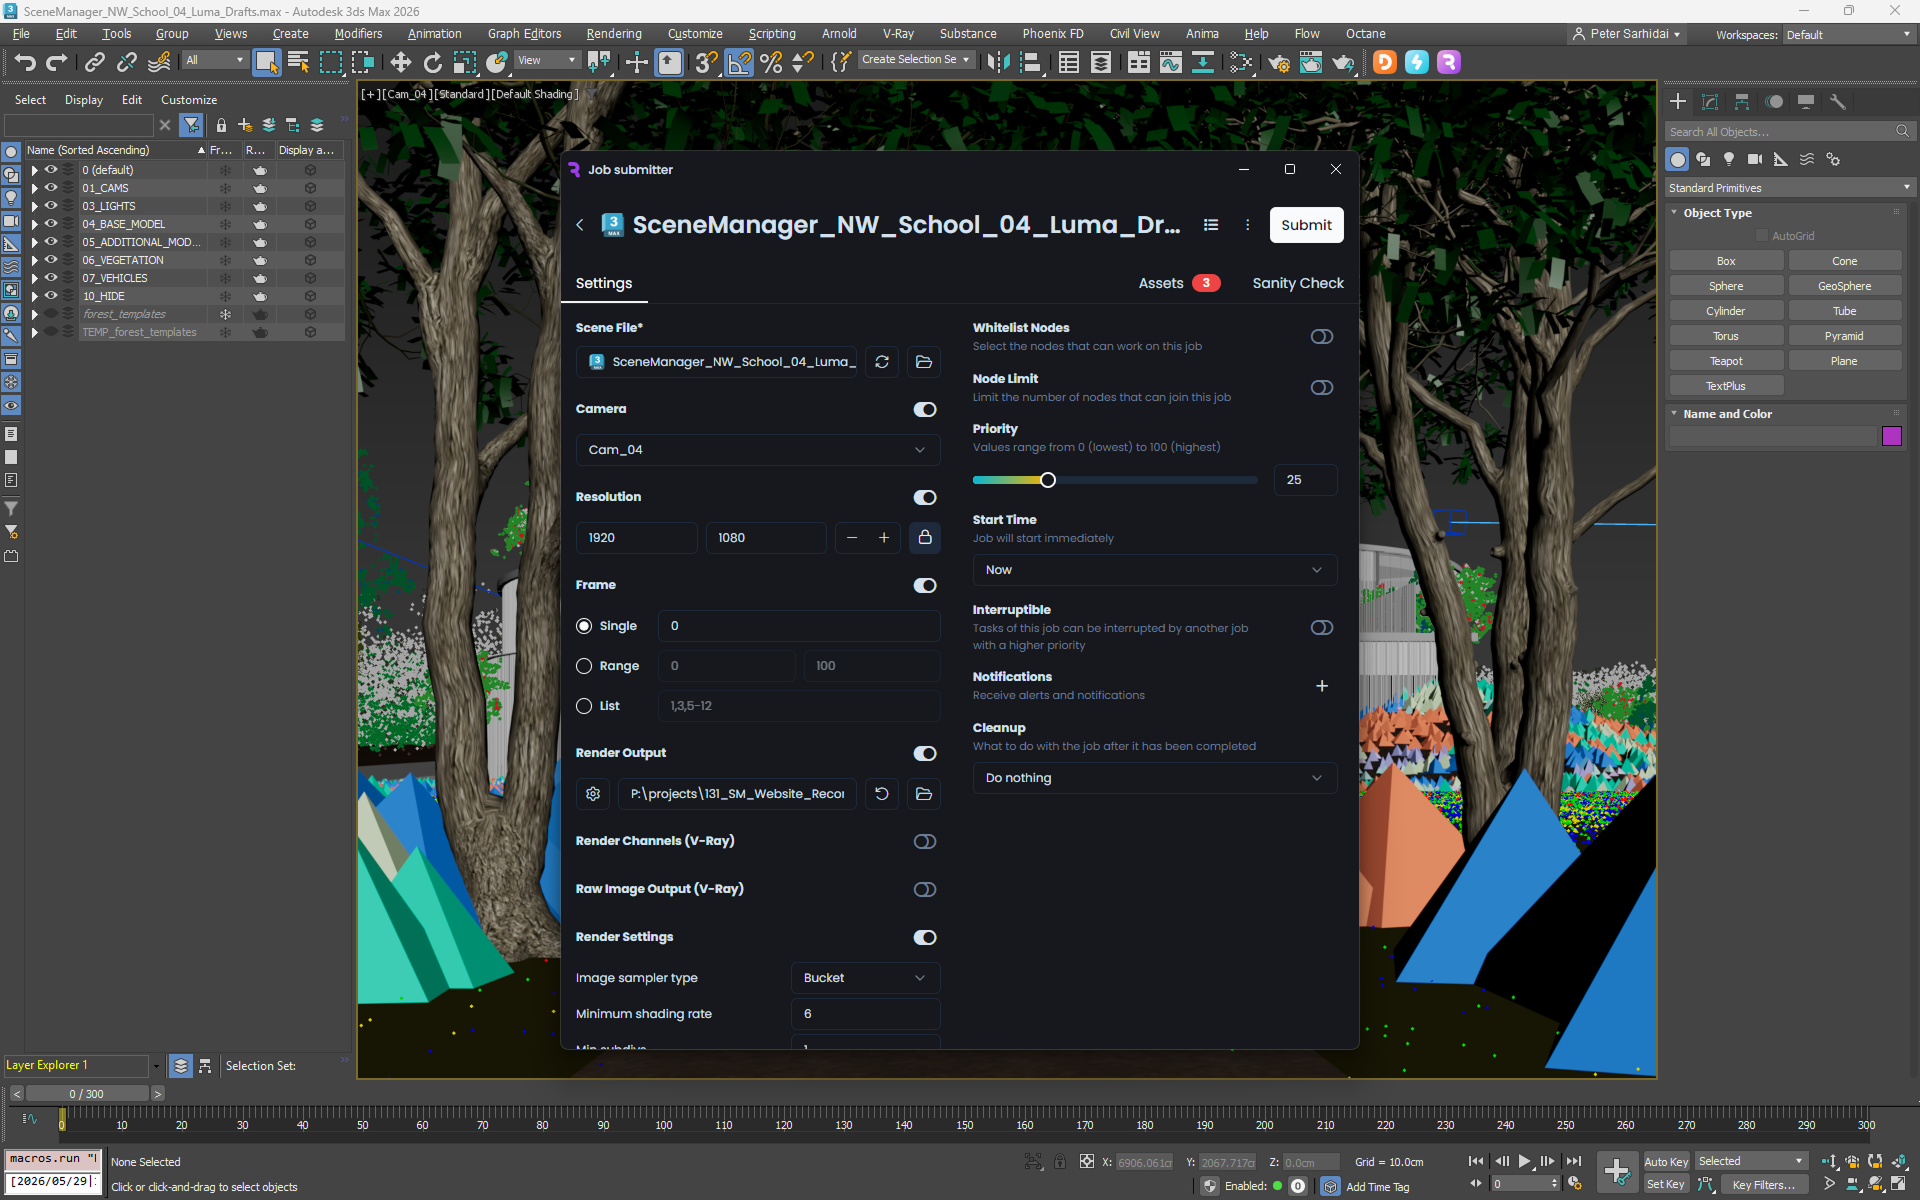Toggle Angle Snap in main toolbar

tap(739, 63)
